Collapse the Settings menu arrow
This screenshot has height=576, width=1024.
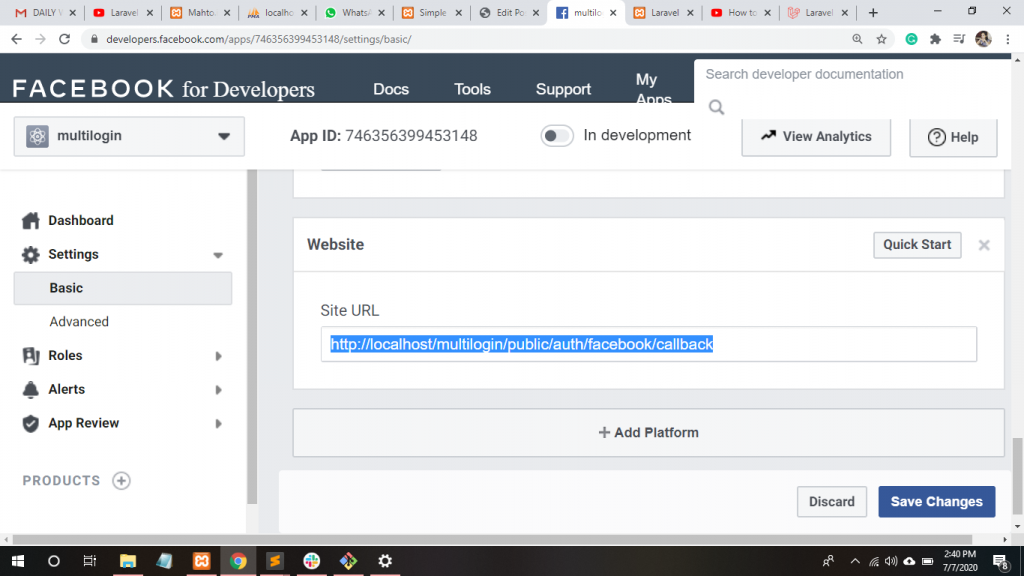[x=218, y=255]
